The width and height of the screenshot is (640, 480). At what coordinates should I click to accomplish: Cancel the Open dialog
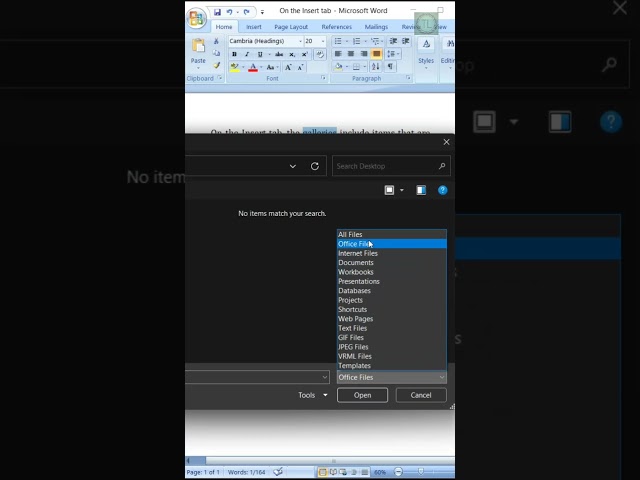point(421,395)
